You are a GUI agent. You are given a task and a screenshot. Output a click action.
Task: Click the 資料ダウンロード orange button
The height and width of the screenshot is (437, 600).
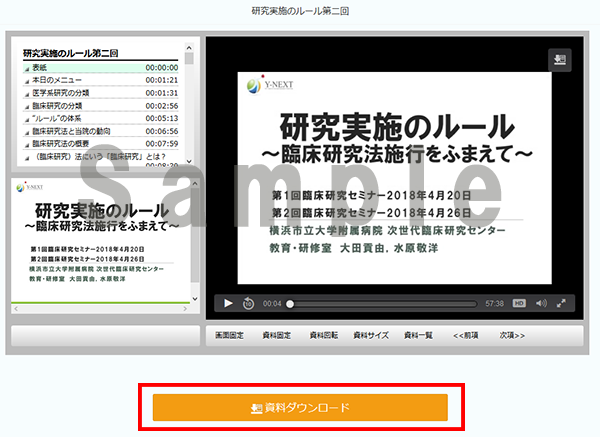300,408
